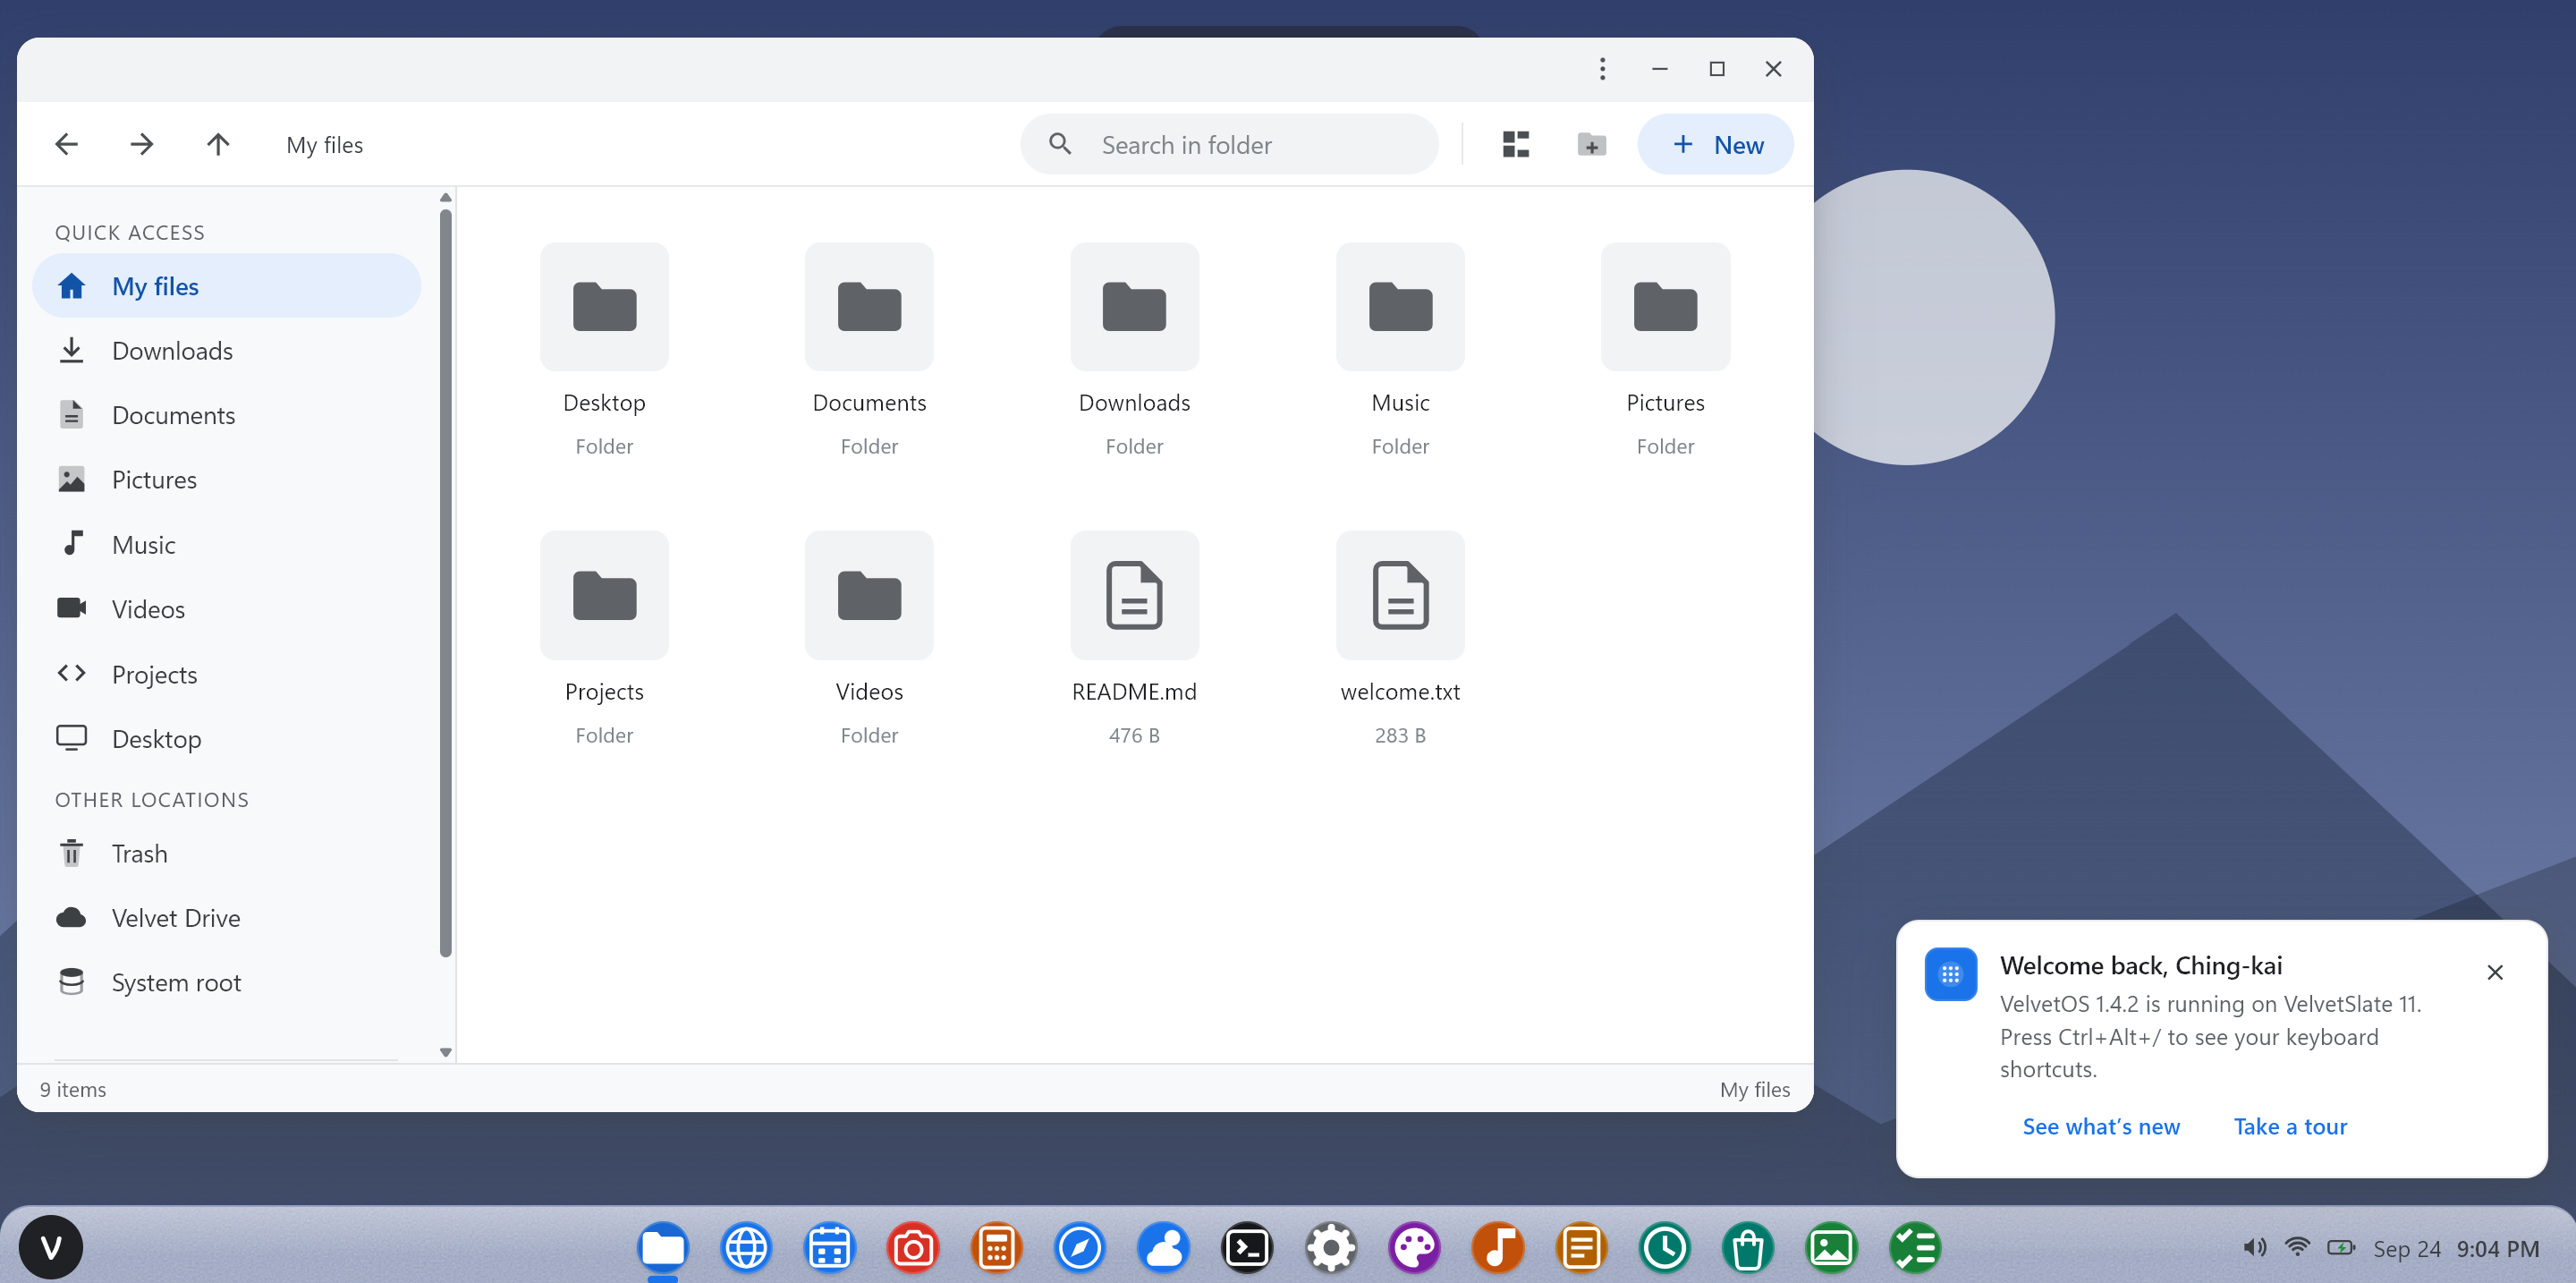Click Take a tour link

click(x=2290, y=1126)
